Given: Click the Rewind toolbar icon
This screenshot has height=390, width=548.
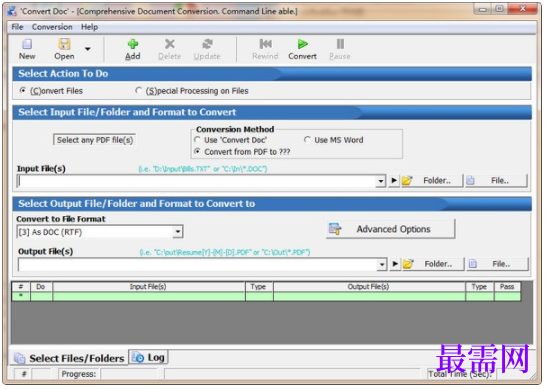Looking at the screenshot, I should click(266, 44).
